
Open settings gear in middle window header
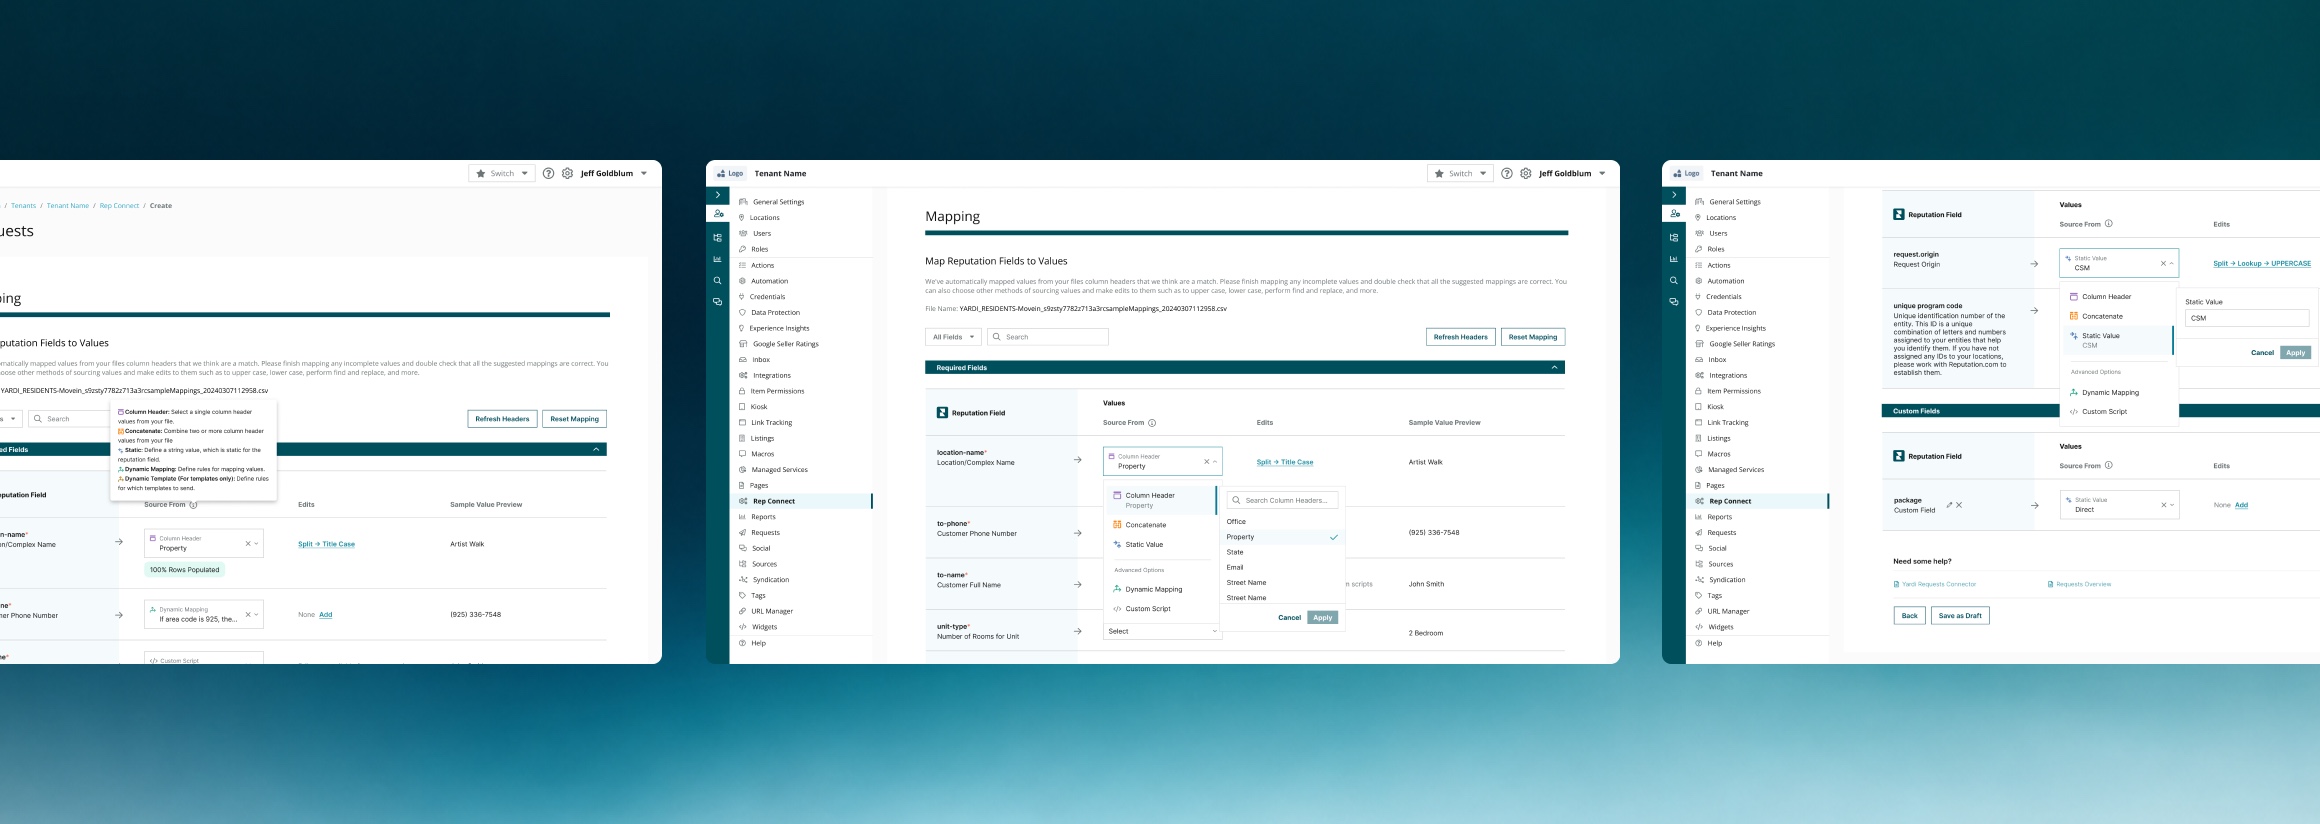(x=1526, y=173)
